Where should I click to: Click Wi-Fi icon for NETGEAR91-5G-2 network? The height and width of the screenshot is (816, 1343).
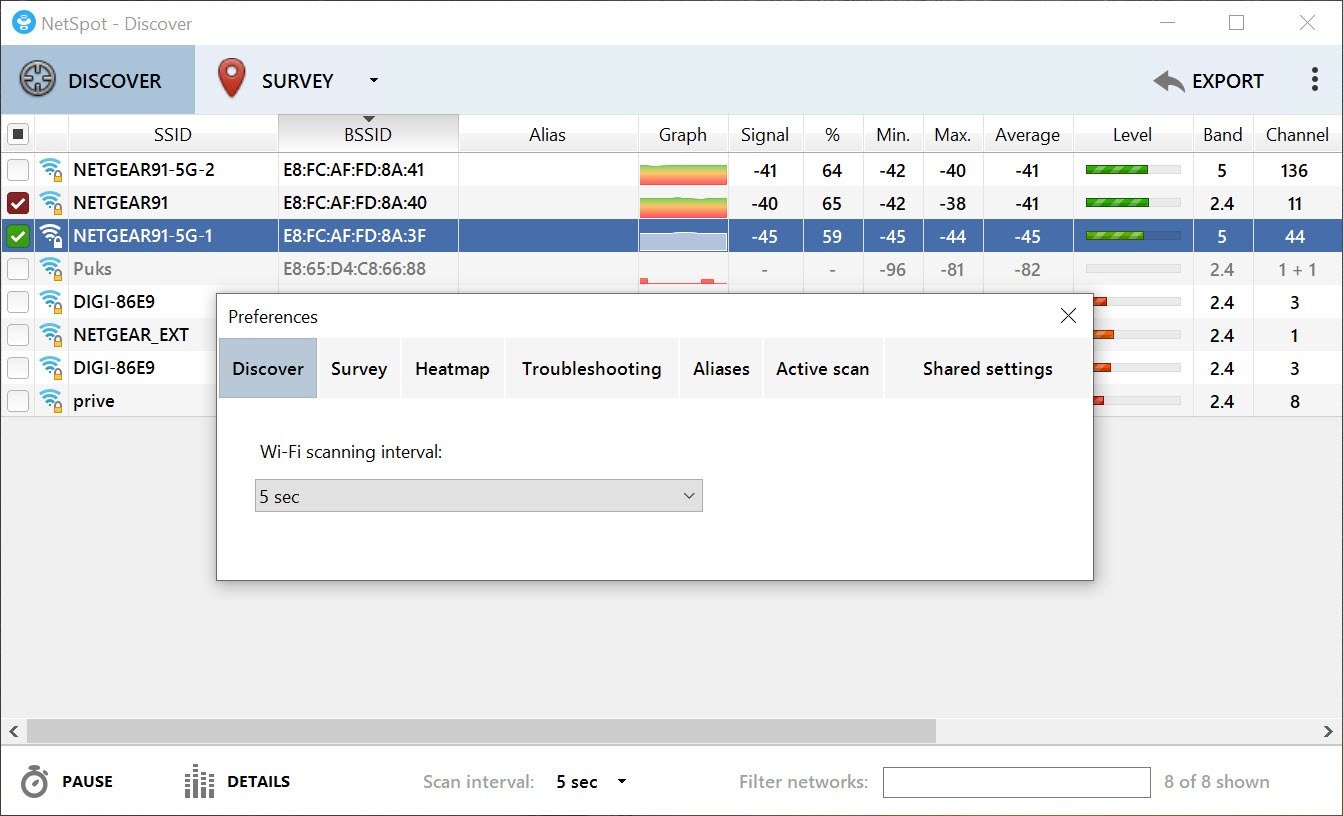51,170
